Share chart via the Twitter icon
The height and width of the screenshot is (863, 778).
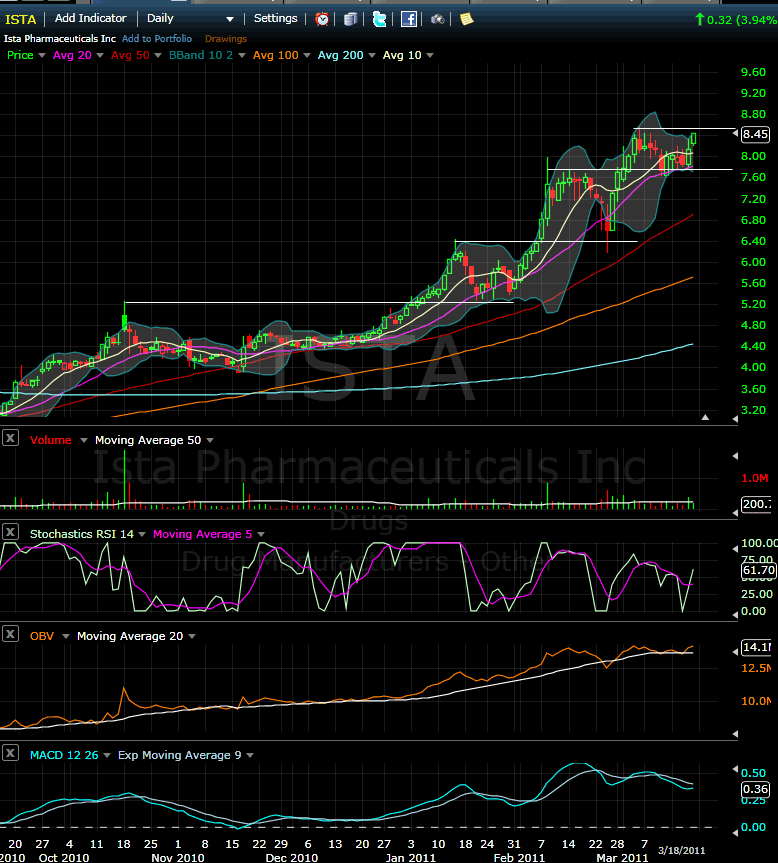(x=379, y=19)
